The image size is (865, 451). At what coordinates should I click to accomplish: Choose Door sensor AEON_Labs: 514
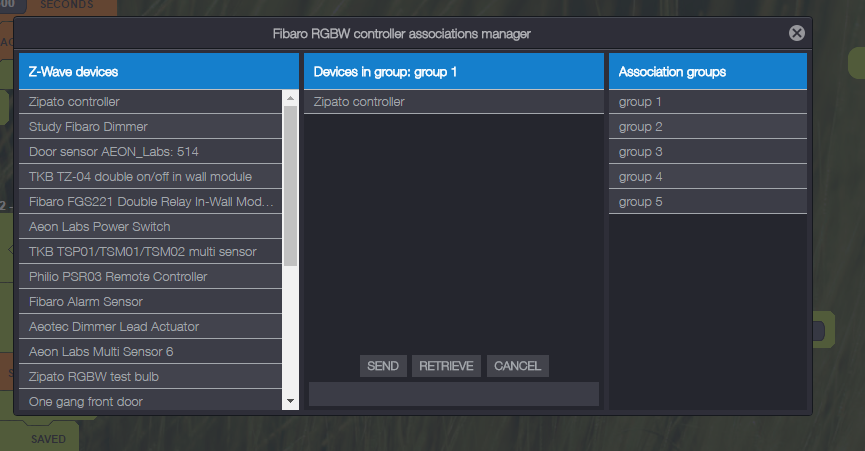[150, 152]
